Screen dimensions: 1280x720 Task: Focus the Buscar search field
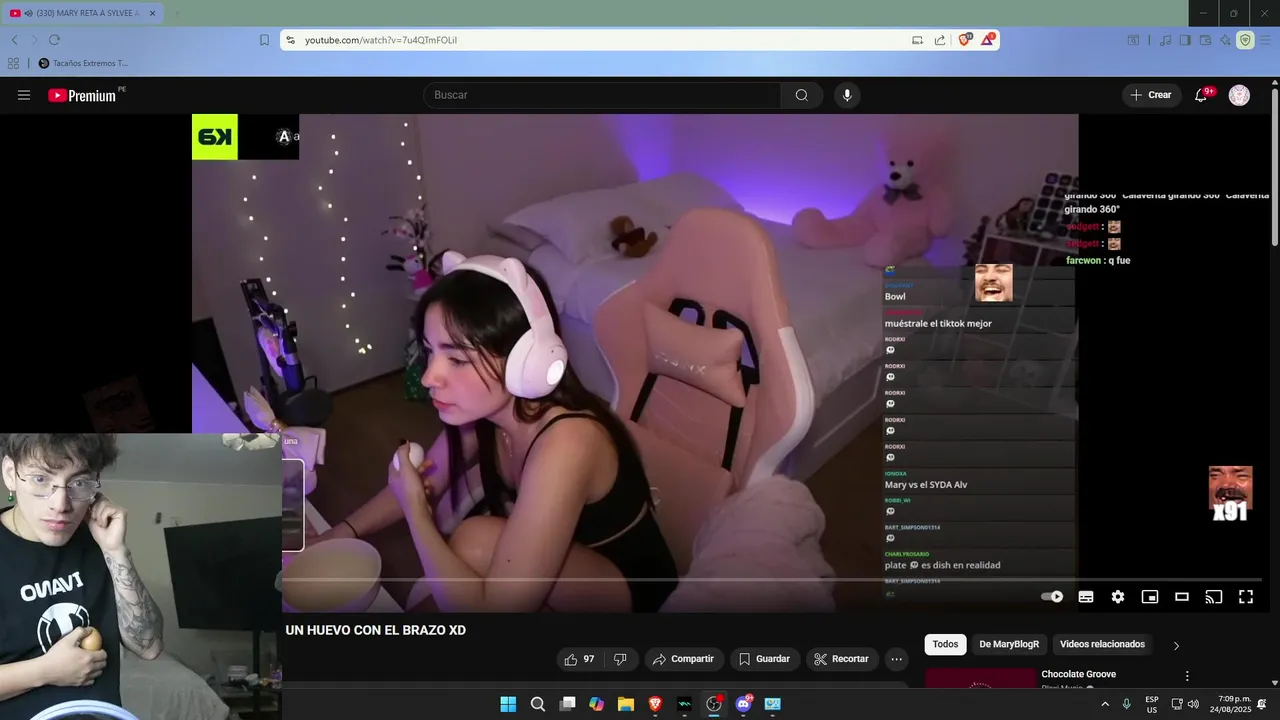click(x=602, y=95)
